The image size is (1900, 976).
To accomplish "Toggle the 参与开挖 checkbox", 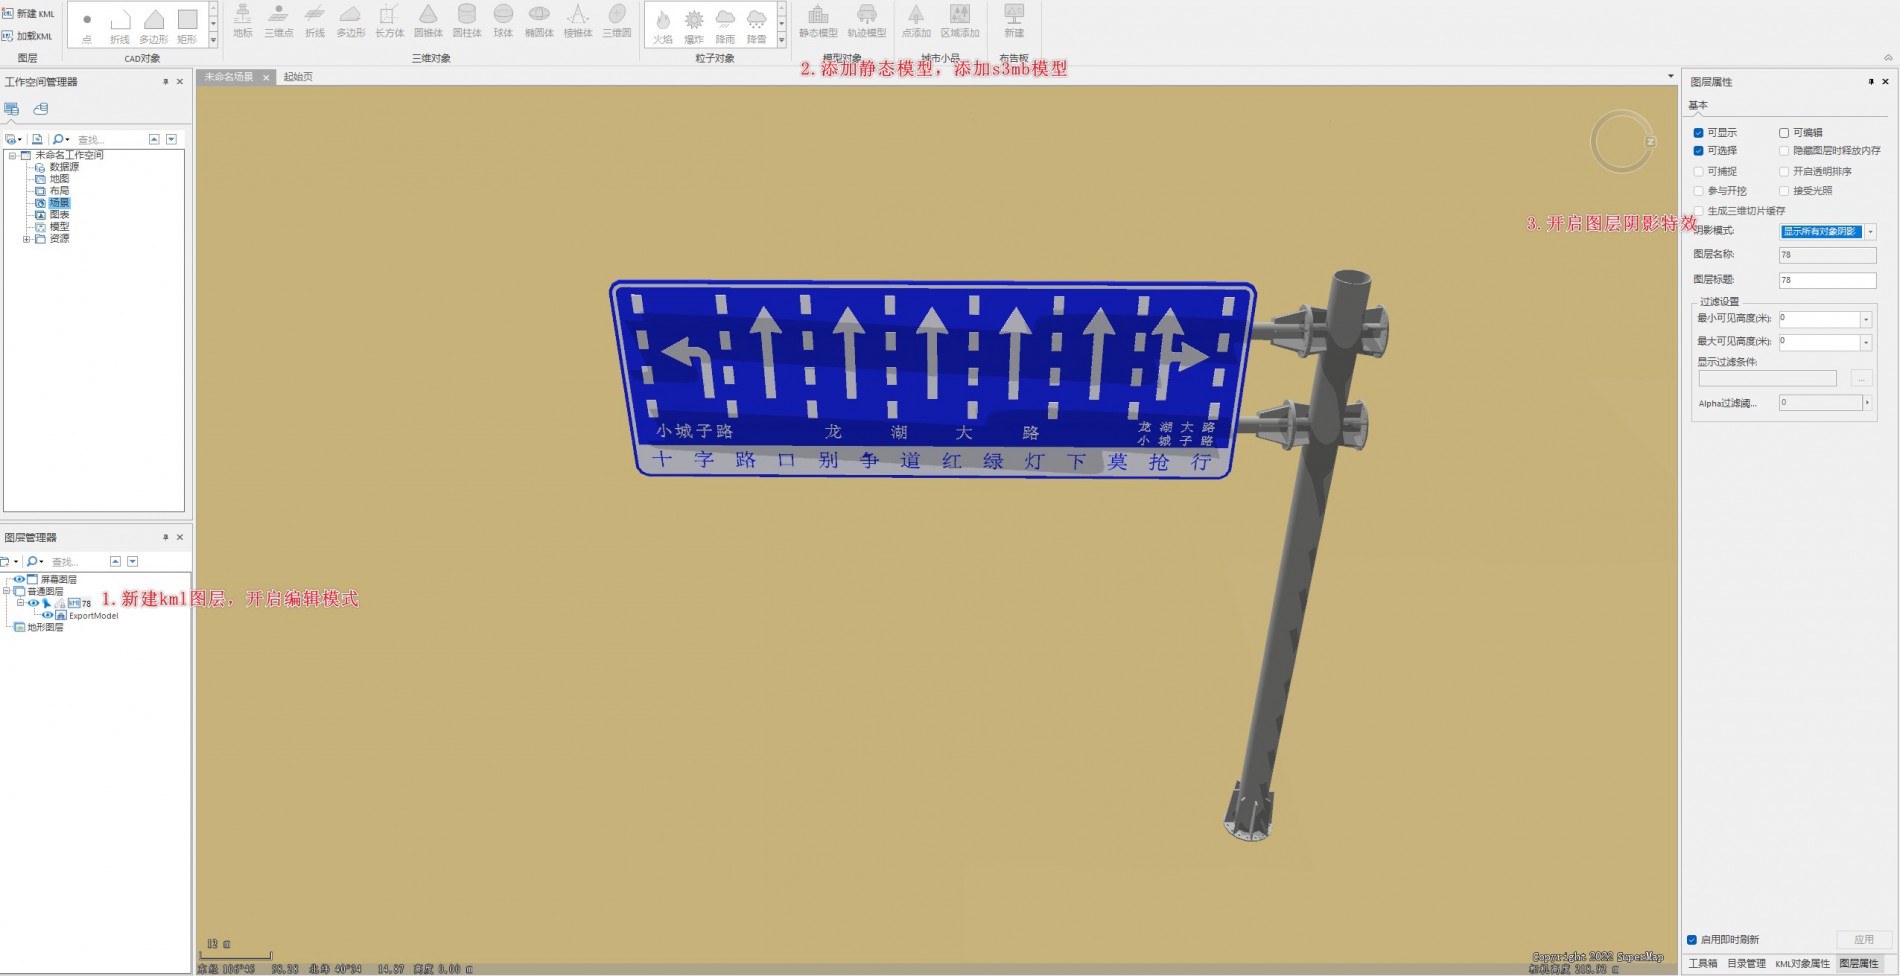I will click(x=1698, y=191).
